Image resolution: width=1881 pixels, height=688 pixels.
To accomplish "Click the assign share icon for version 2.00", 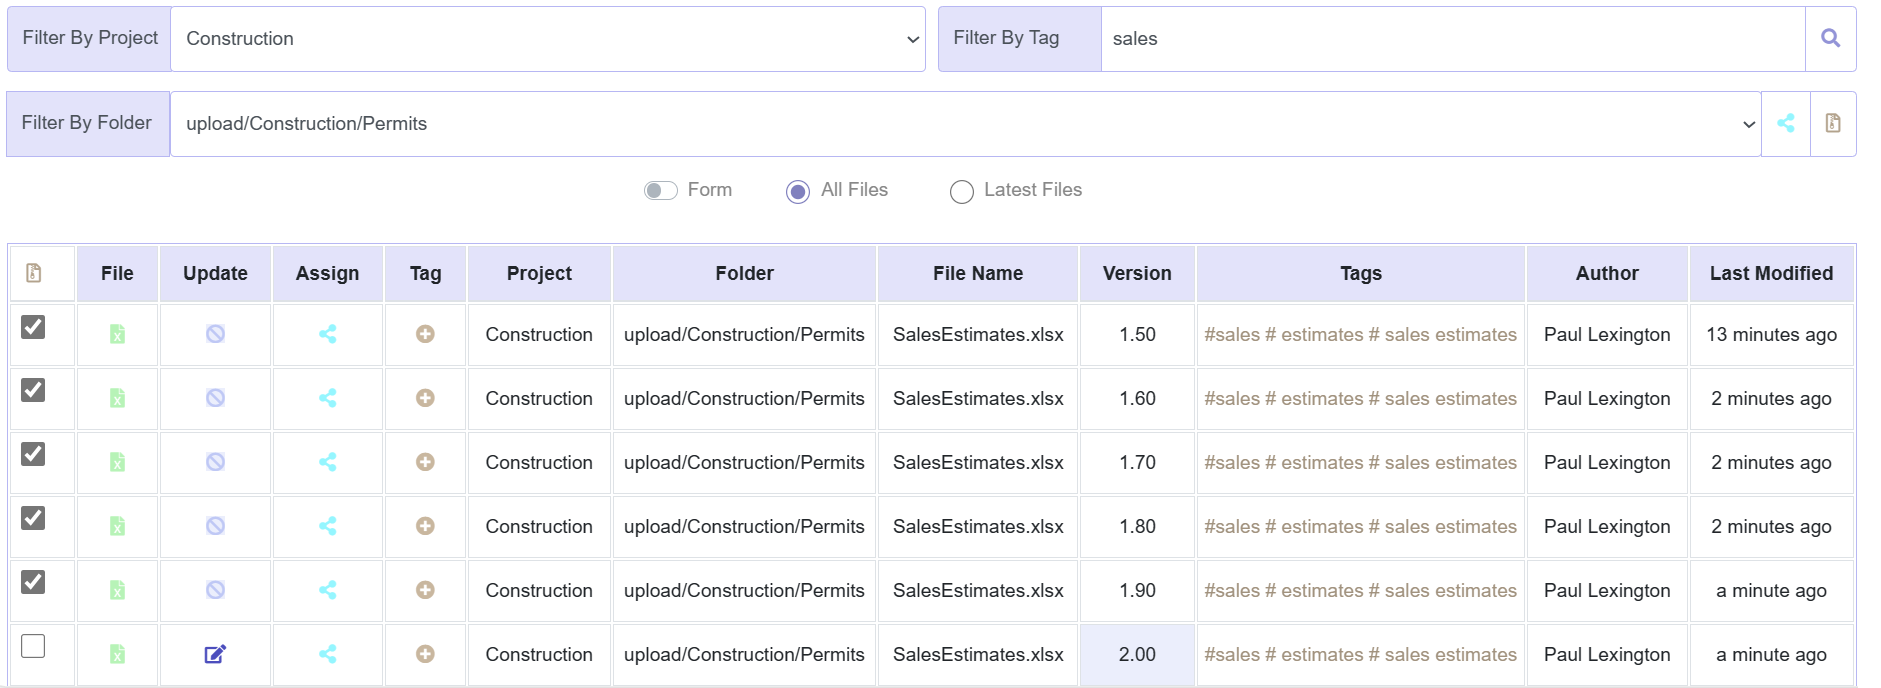I will (x=327, y=654).
